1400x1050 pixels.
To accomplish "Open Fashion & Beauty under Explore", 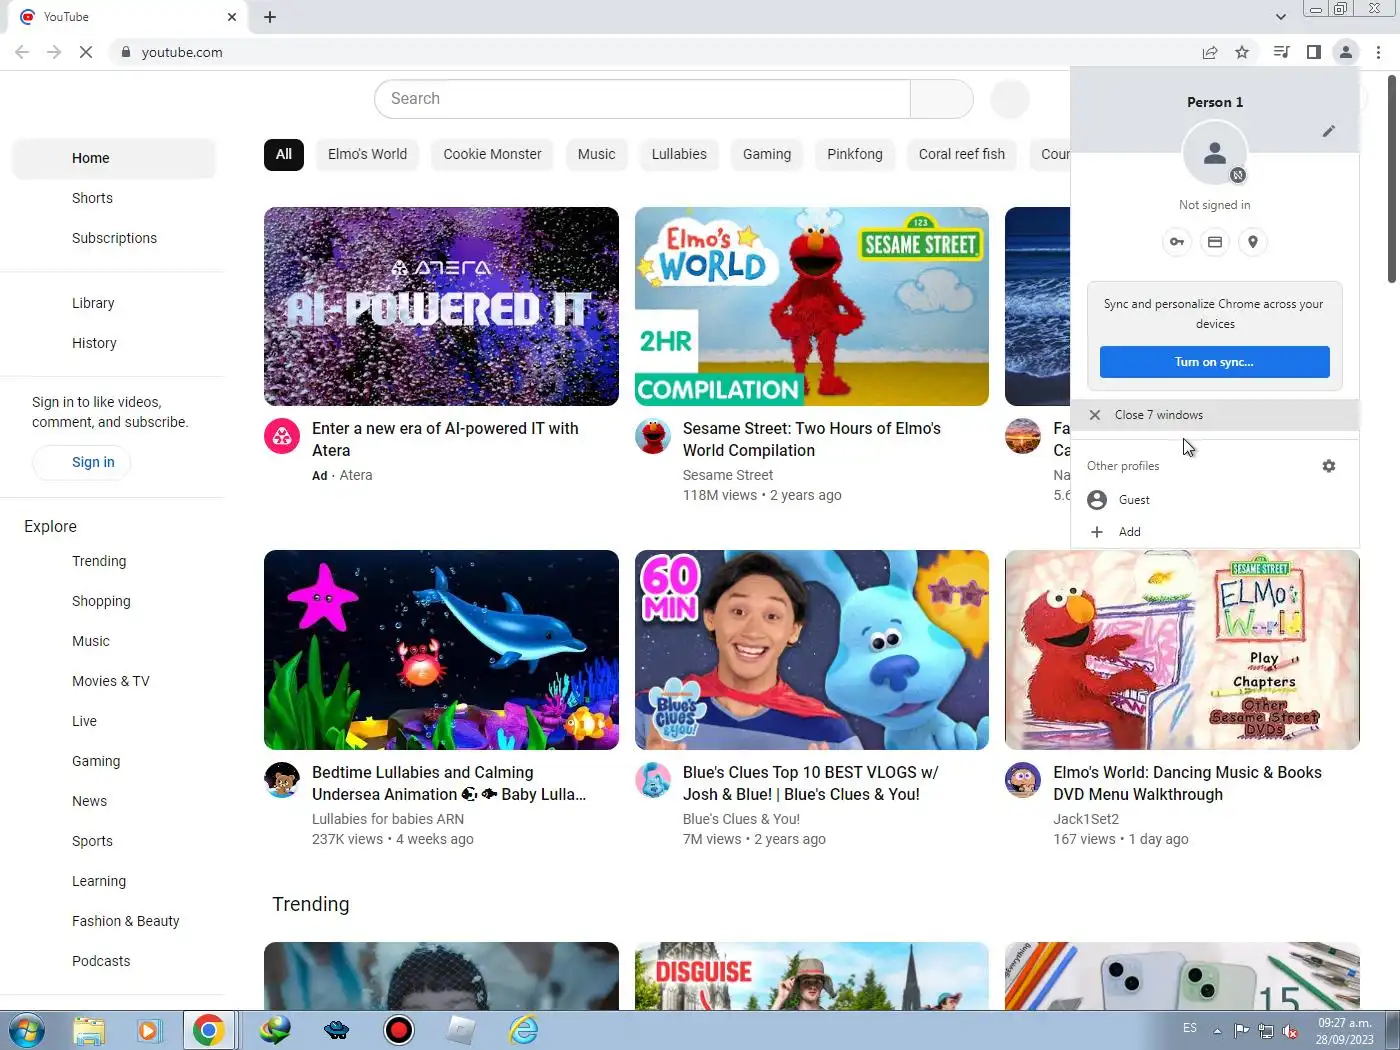I will pyautogui.click(x=114, y=921).
